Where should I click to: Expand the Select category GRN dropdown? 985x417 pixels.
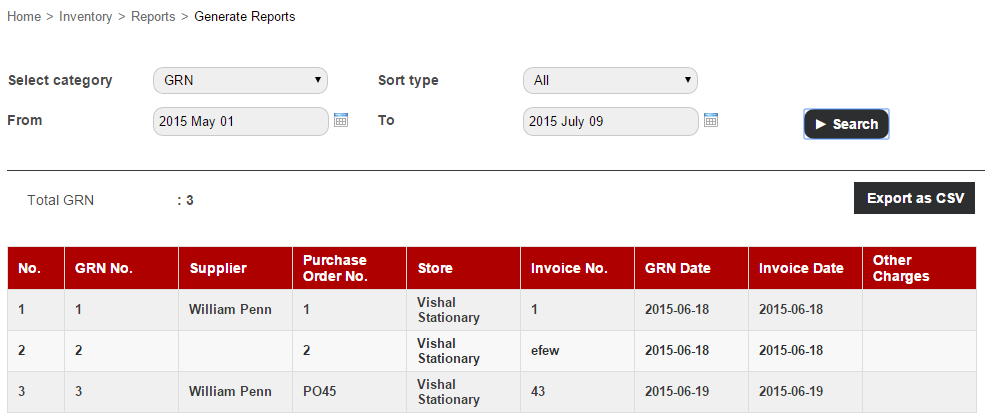point(241,80)
